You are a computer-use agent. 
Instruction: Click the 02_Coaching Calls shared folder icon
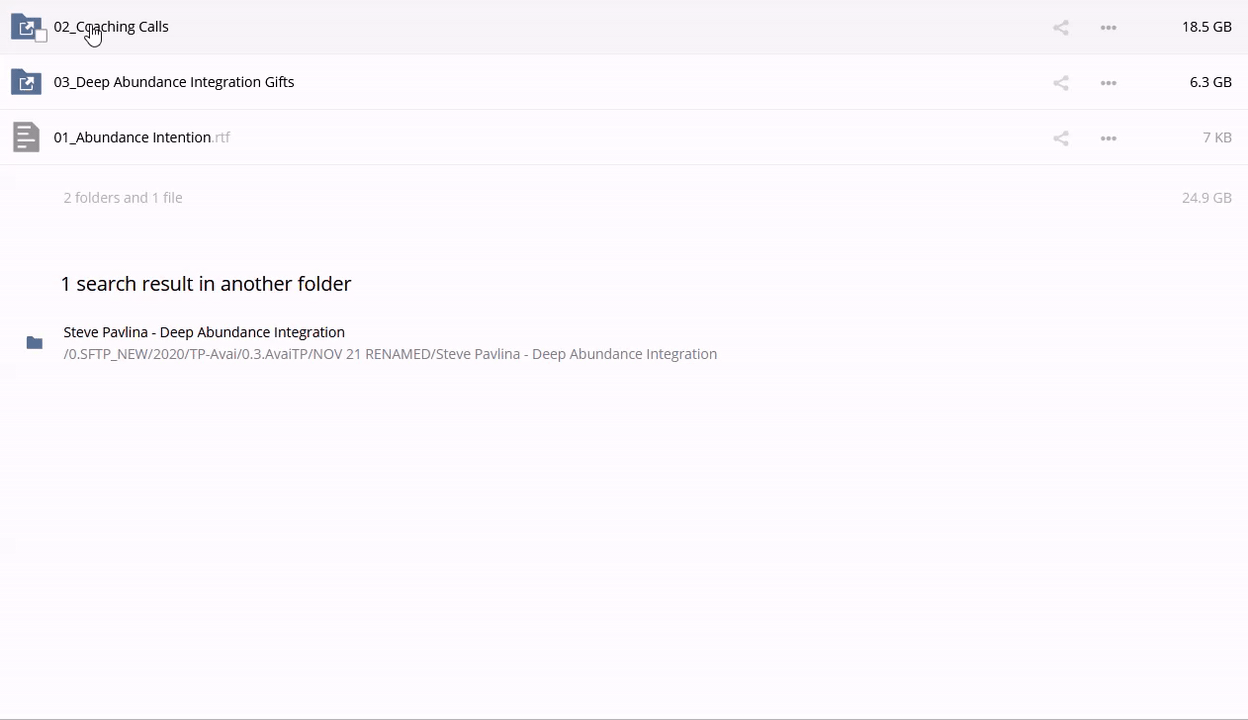tap(25, 26)
